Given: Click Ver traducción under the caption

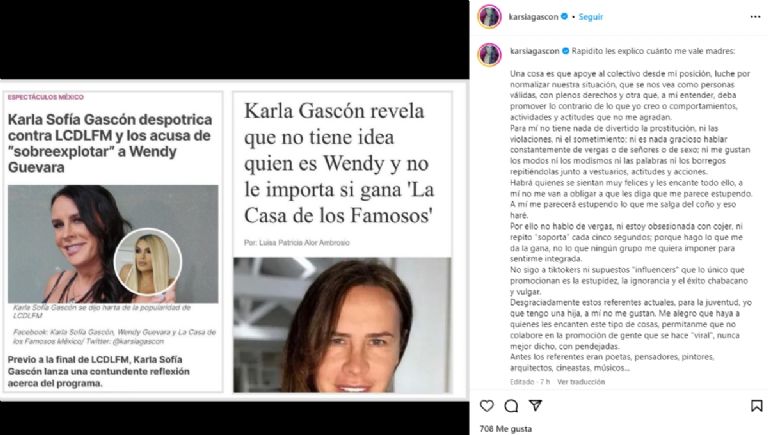Looking at the screenshot, I should (581, 382).
